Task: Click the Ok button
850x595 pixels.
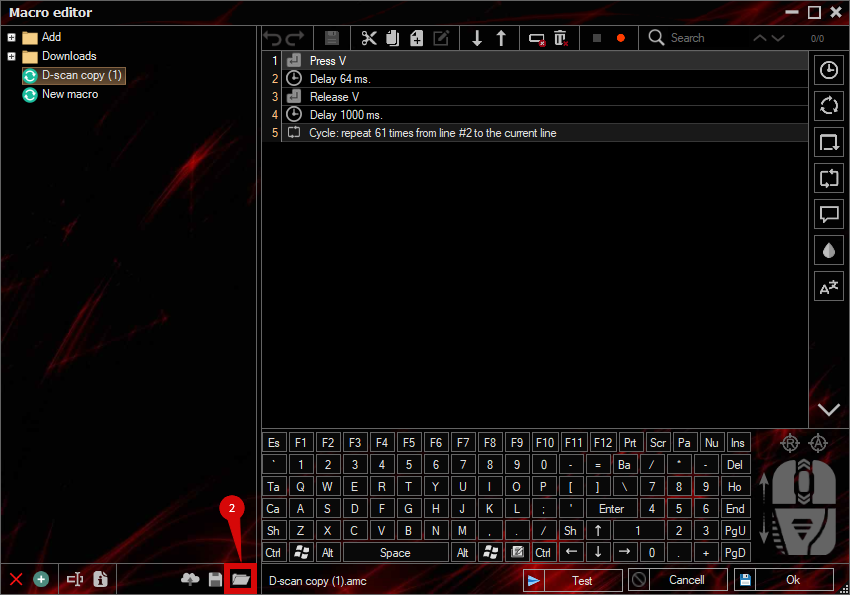Action: click(792, 580)
